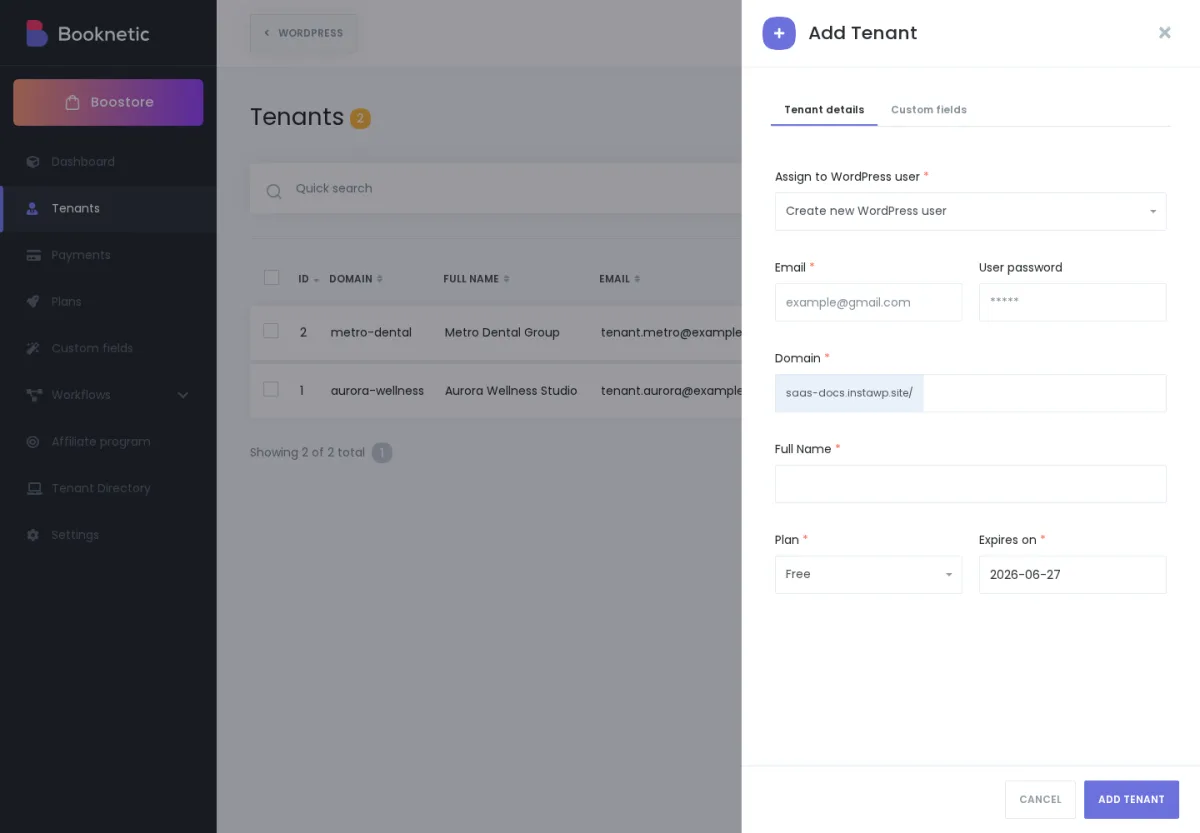The height and width of the screenshot is (833, 1200).
Task: Click the Tenants count badge 2
Action: pos(360,118)
